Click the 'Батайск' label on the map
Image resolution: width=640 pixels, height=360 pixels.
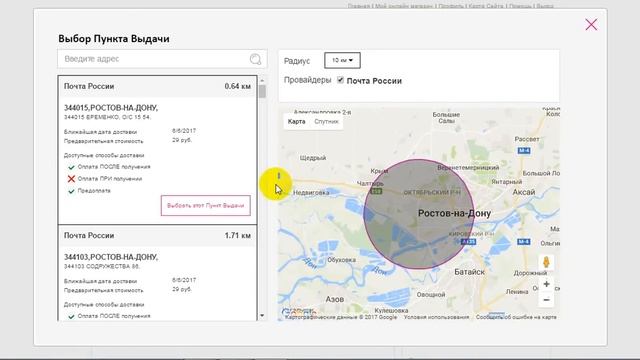coord(469,272)
